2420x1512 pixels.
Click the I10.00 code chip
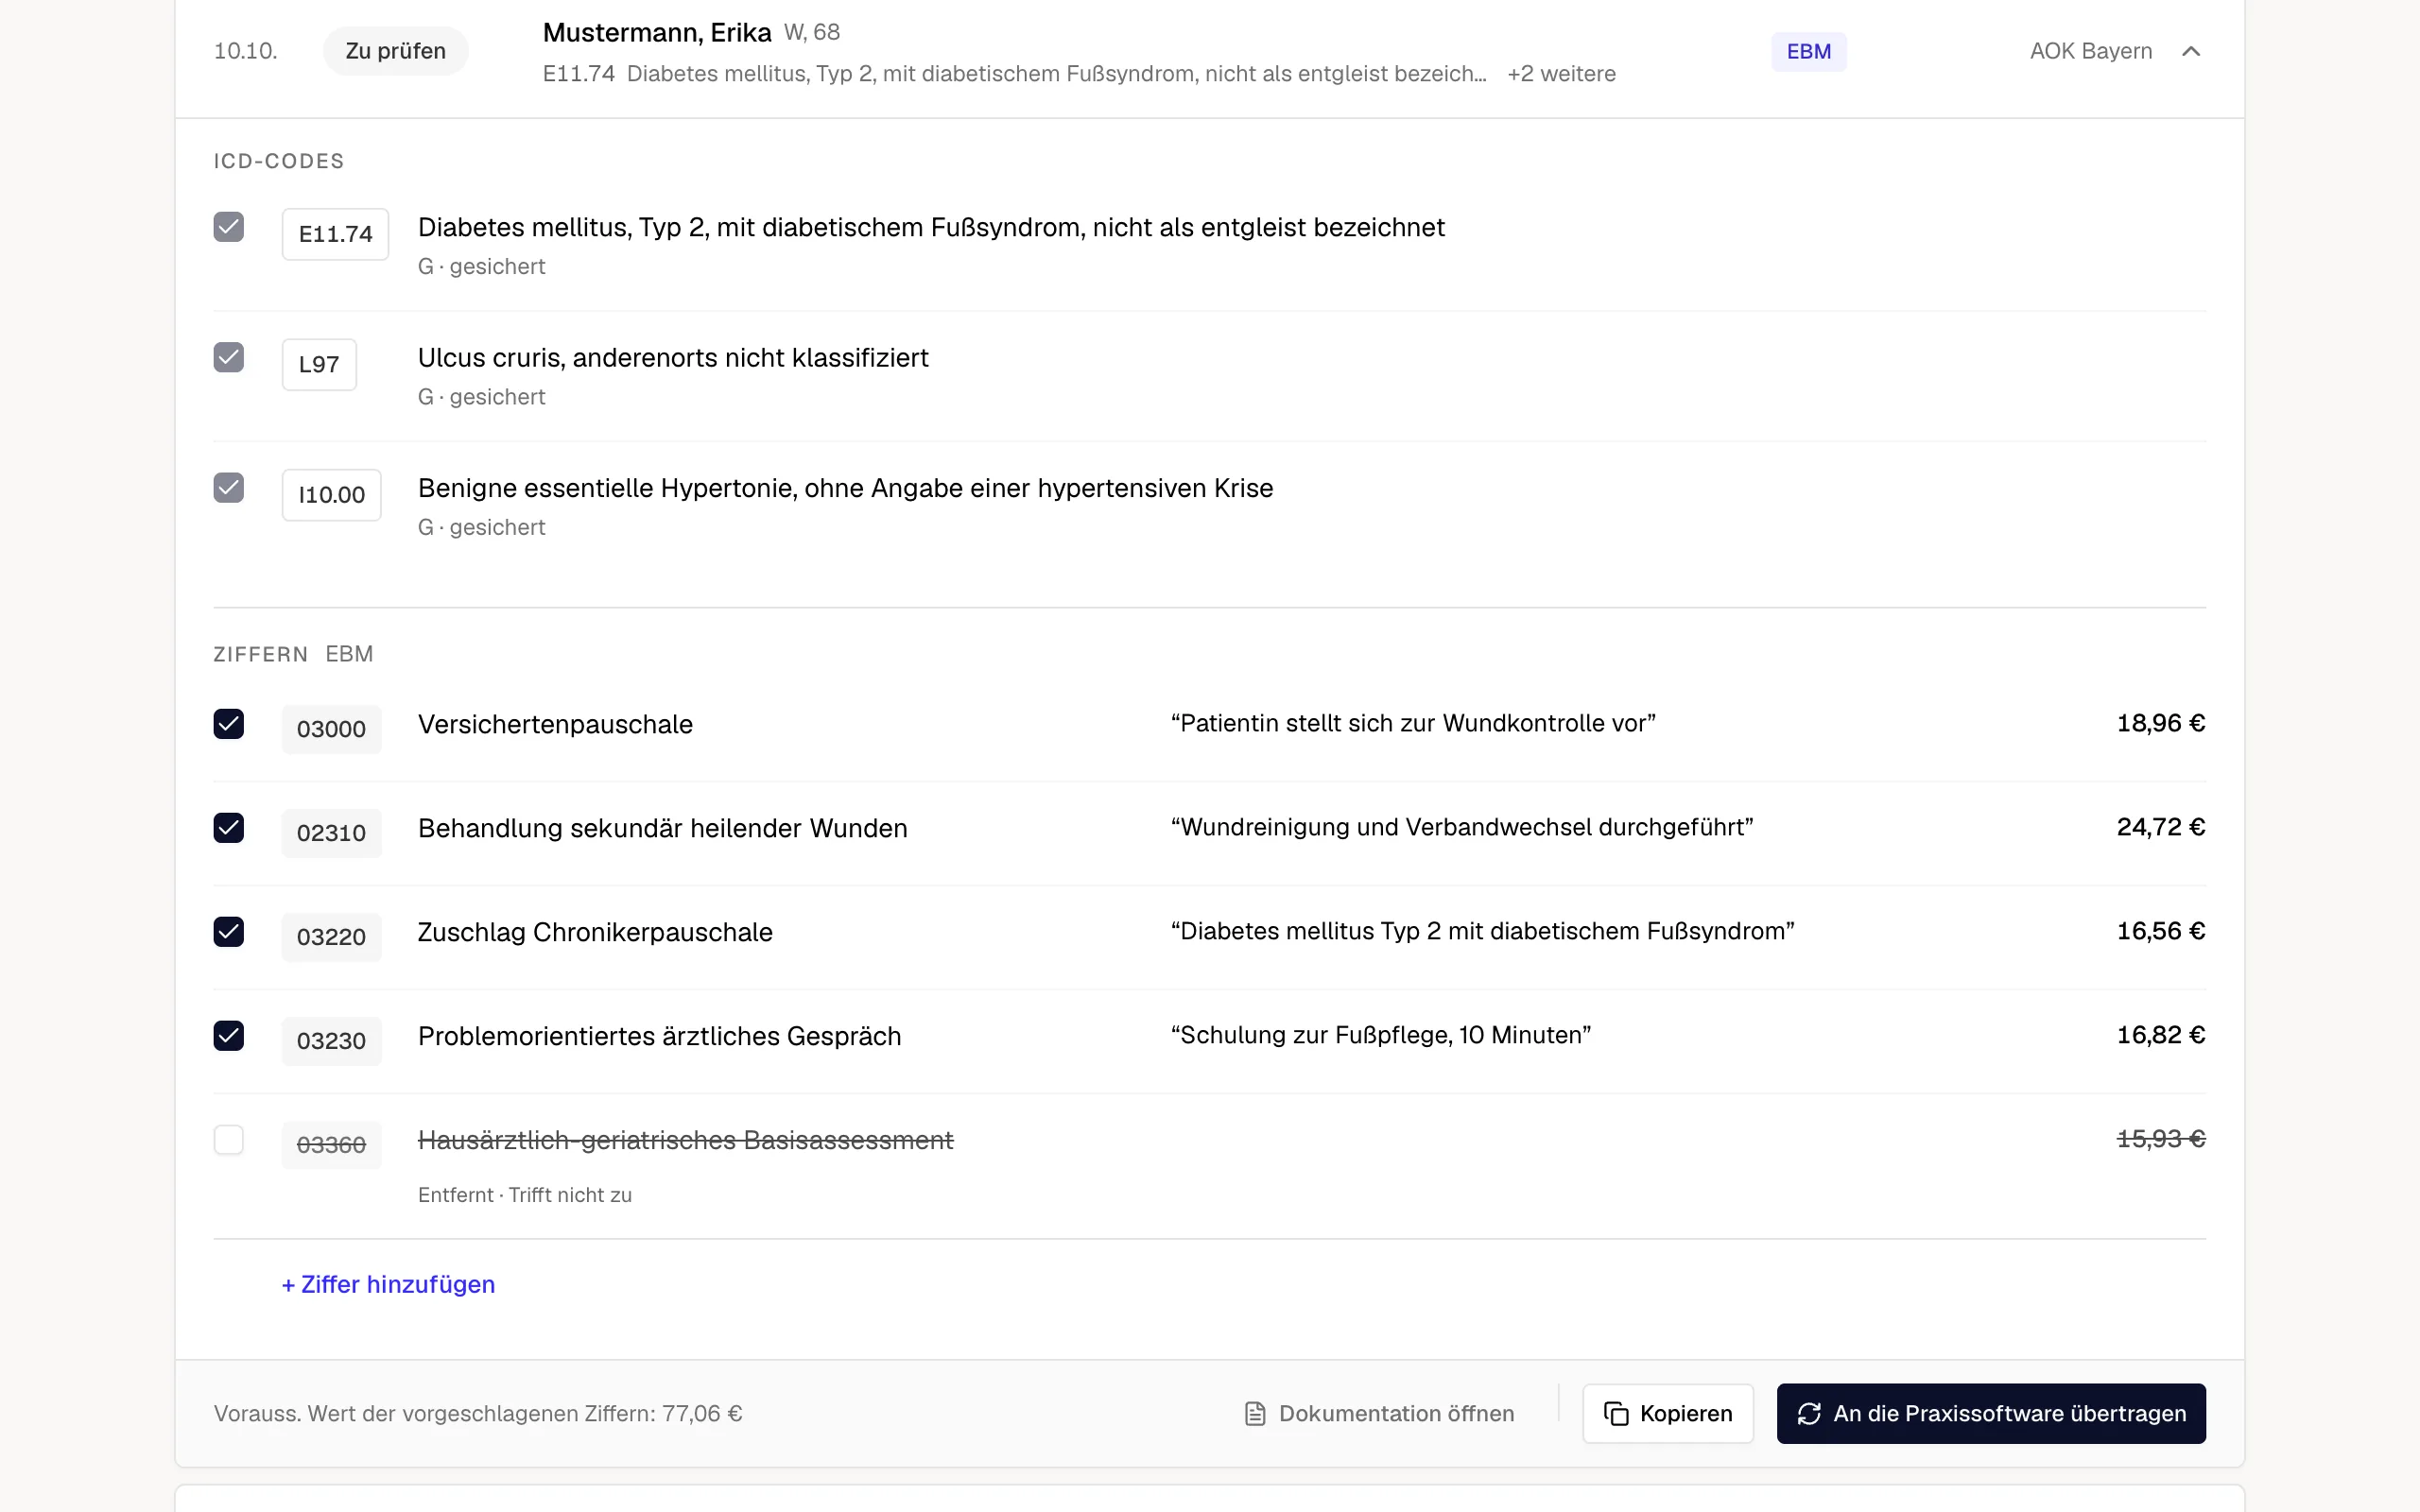[x=331, y=494]
